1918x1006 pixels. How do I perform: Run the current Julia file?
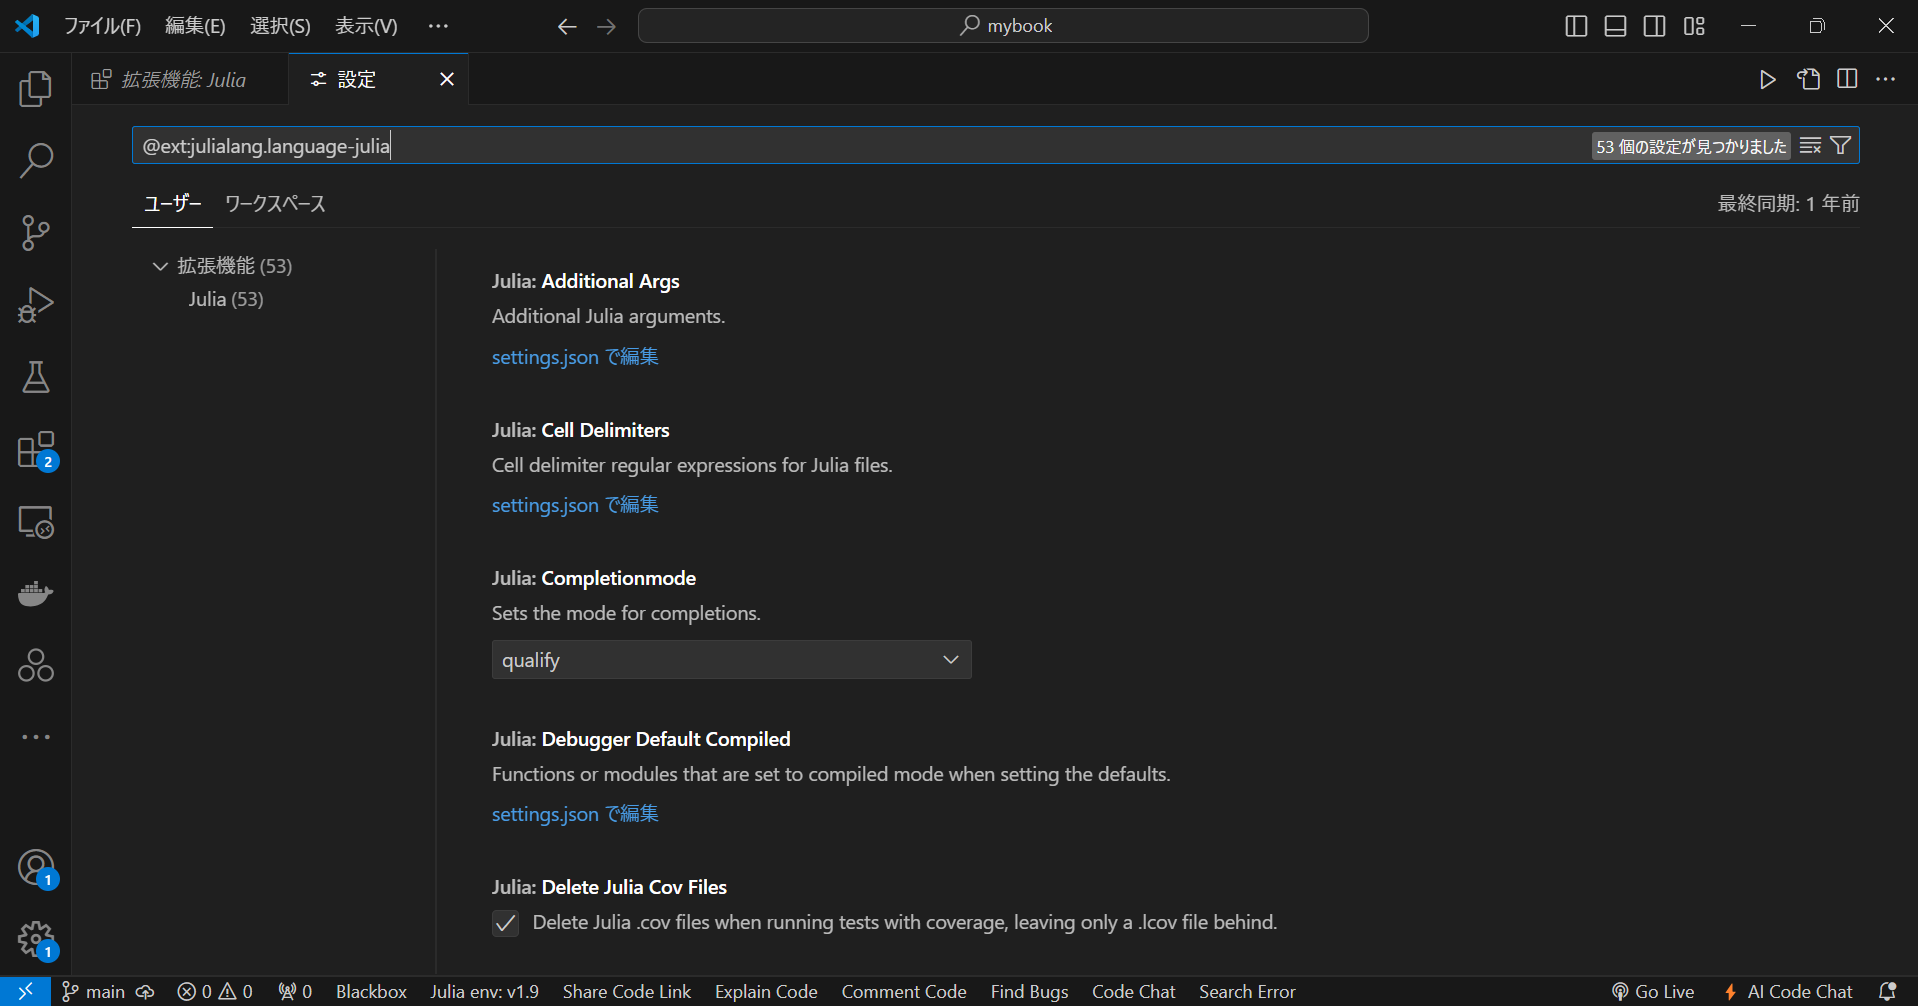click(x=1768, y=79)
